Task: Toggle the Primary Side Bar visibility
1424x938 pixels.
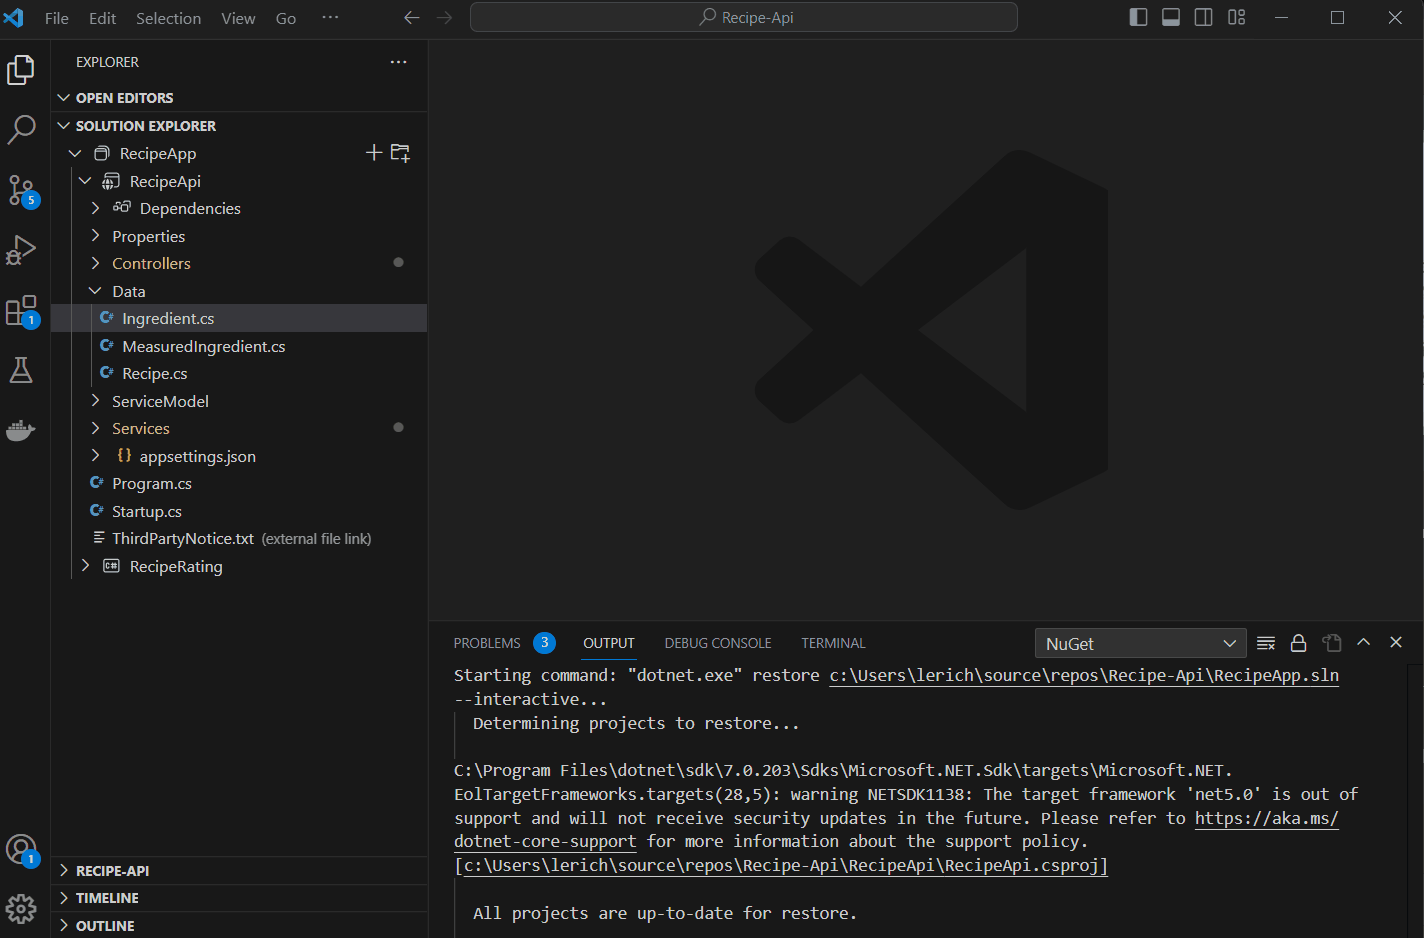Action: pyautogui.click(x=1138, y=17)
